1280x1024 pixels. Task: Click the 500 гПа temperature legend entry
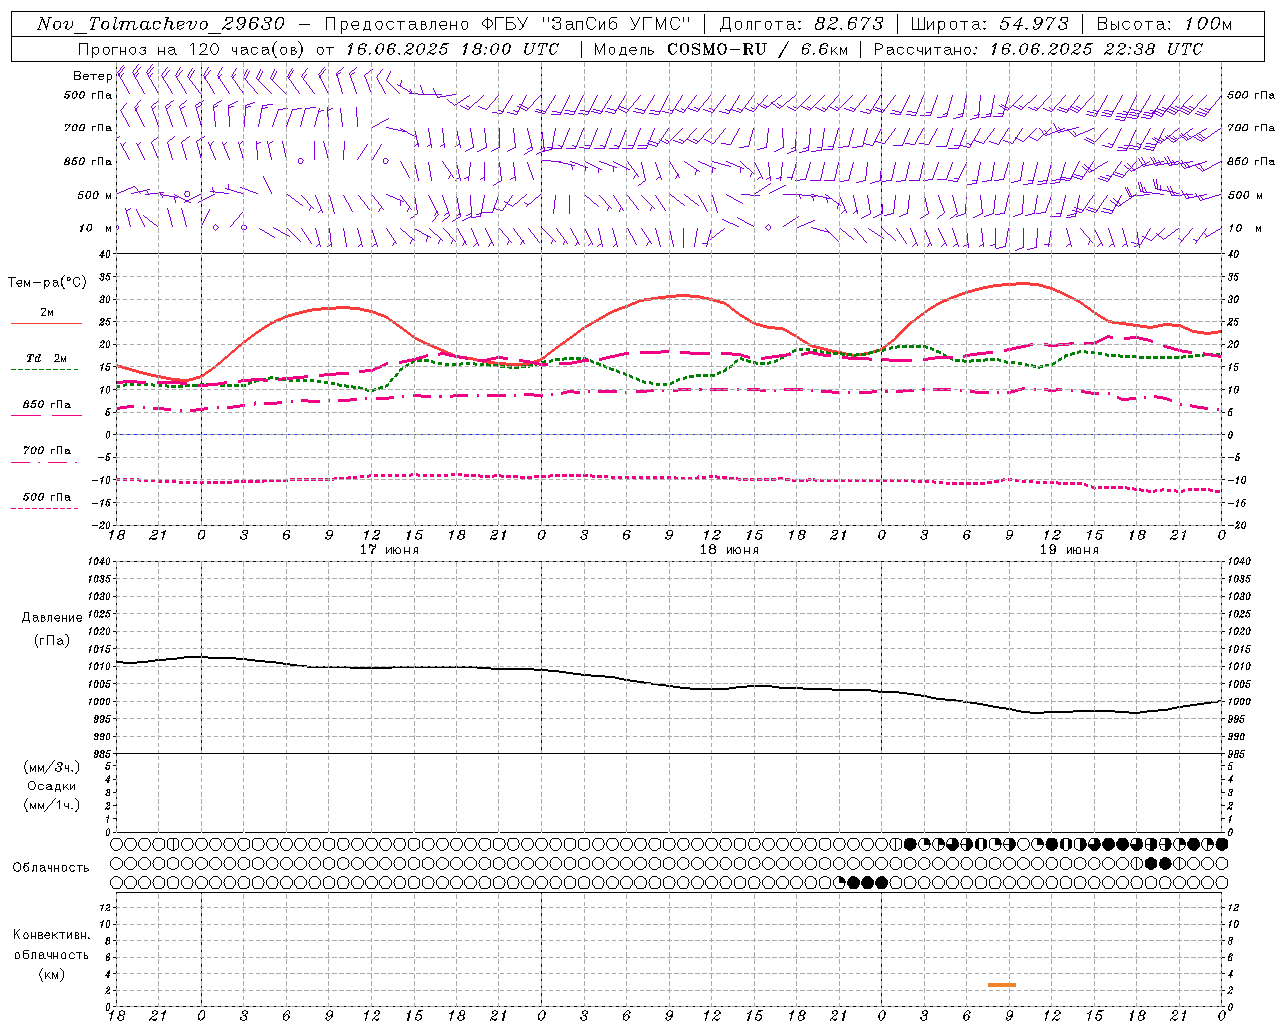tap(46, 497)
